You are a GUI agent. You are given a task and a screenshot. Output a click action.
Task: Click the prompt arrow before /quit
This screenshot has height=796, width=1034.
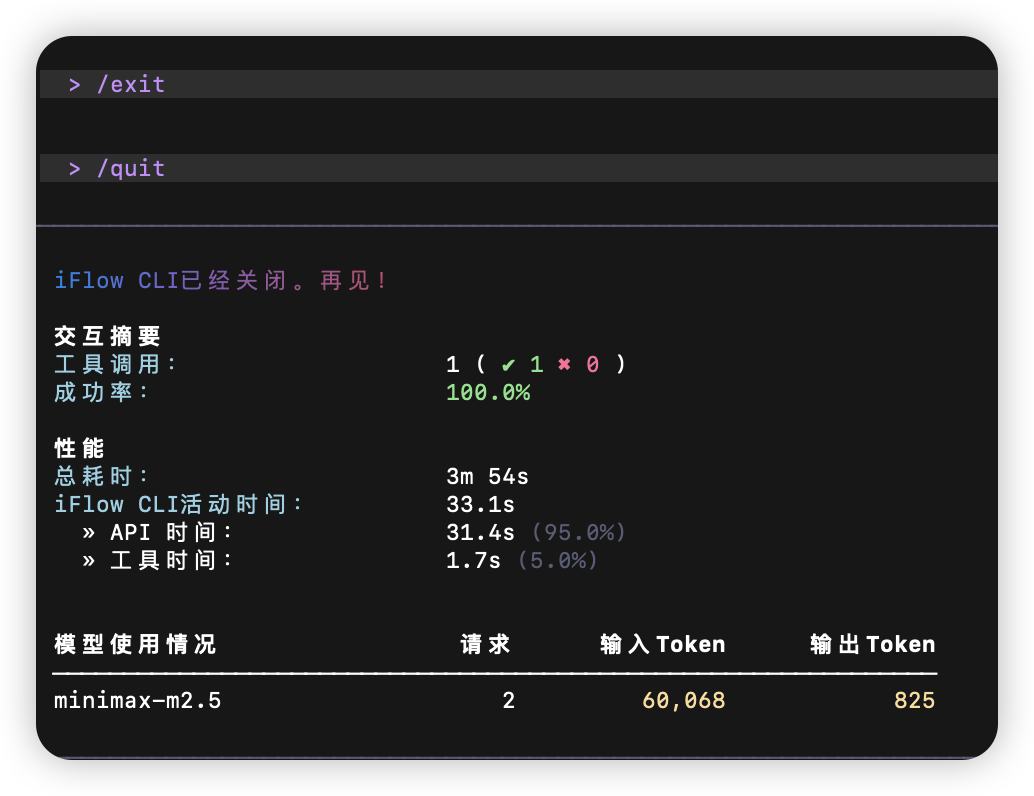coord(75,169)
